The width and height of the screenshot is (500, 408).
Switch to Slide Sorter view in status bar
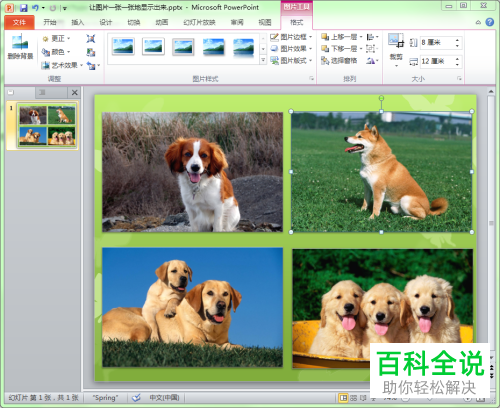[354, 398]
